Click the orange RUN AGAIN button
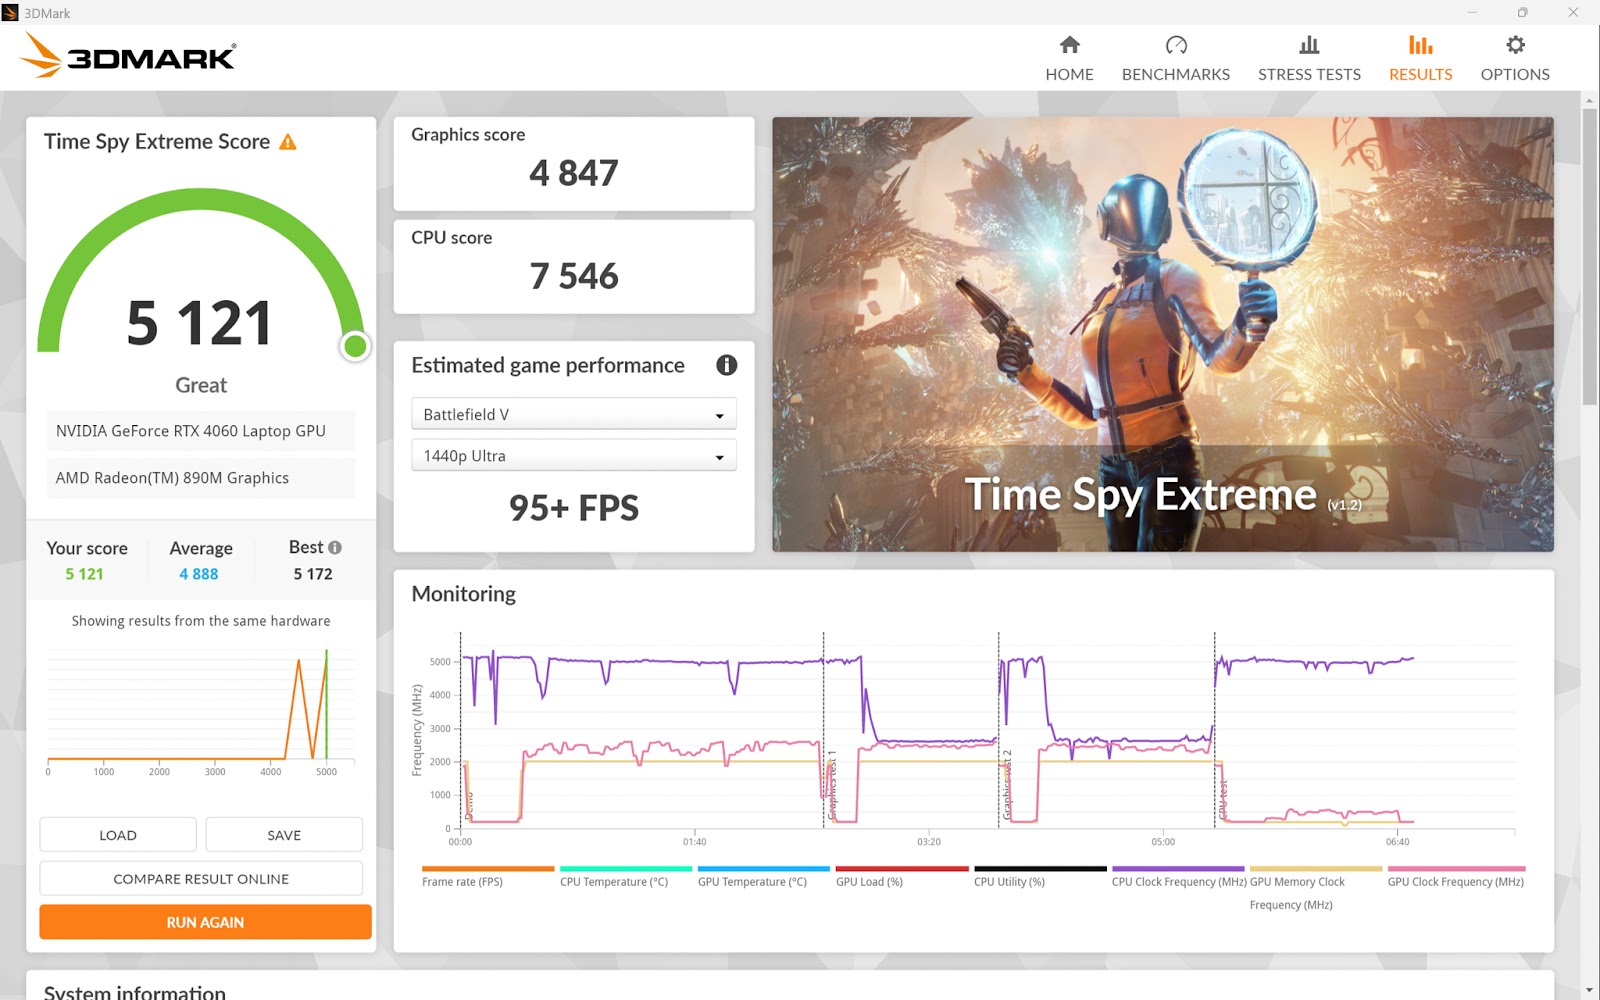Viewport: 1600px width, 1000px height. tap(205, 922)
